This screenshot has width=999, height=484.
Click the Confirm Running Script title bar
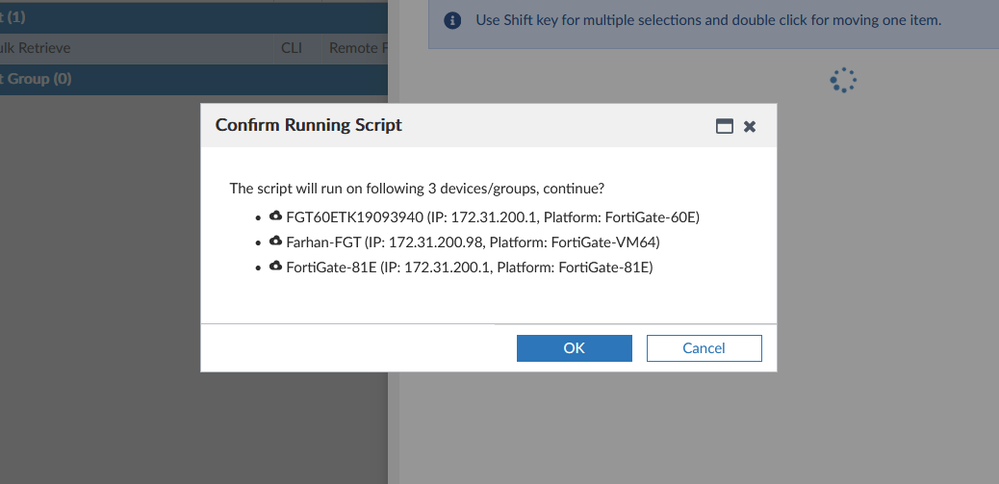point(400,126)
